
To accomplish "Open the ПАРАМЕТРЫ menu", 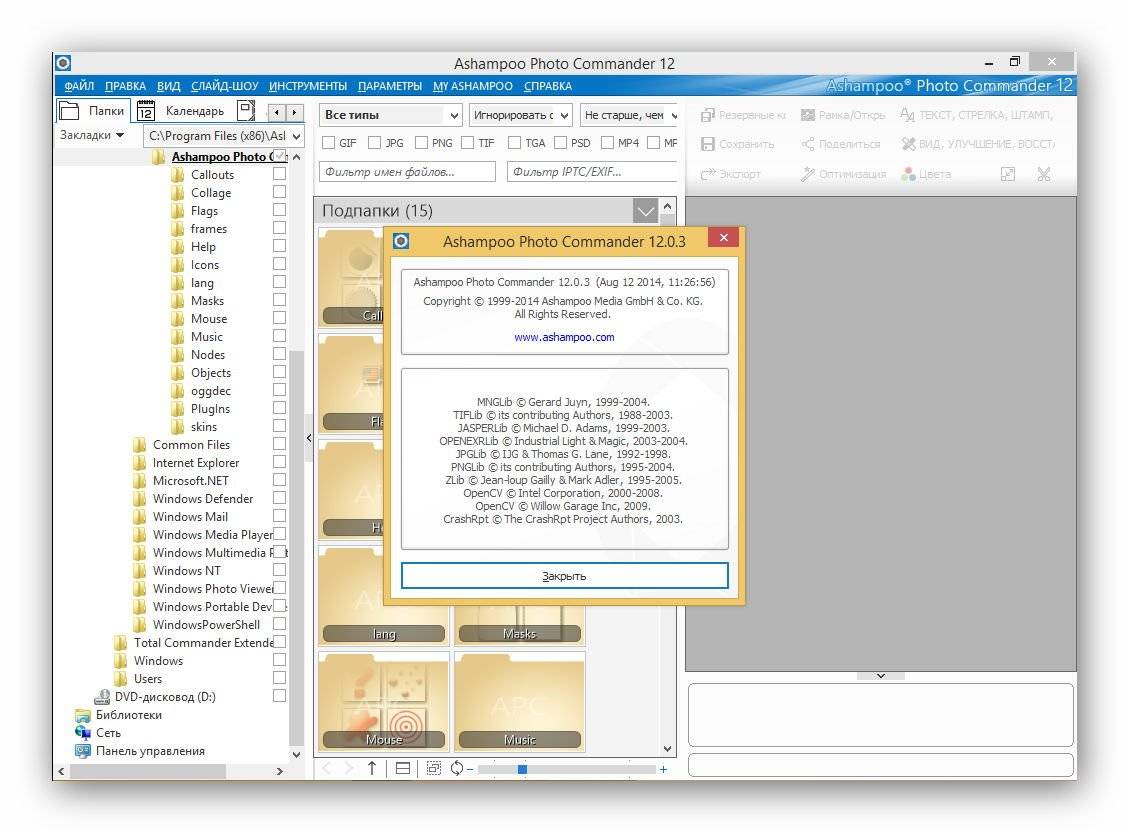I will (x=390, y=86).
